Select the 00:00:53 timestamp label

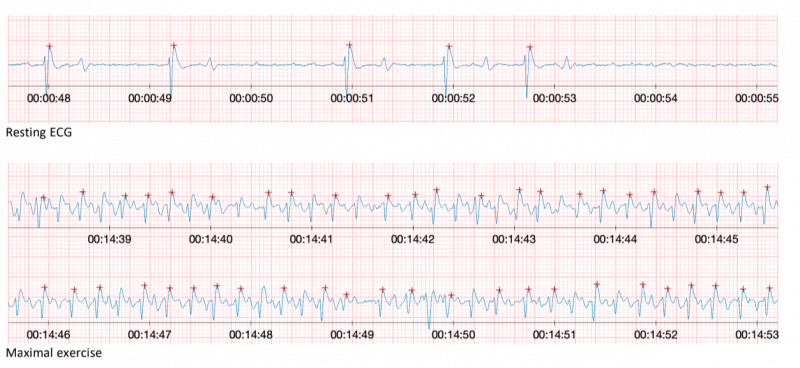click(554, 99)
